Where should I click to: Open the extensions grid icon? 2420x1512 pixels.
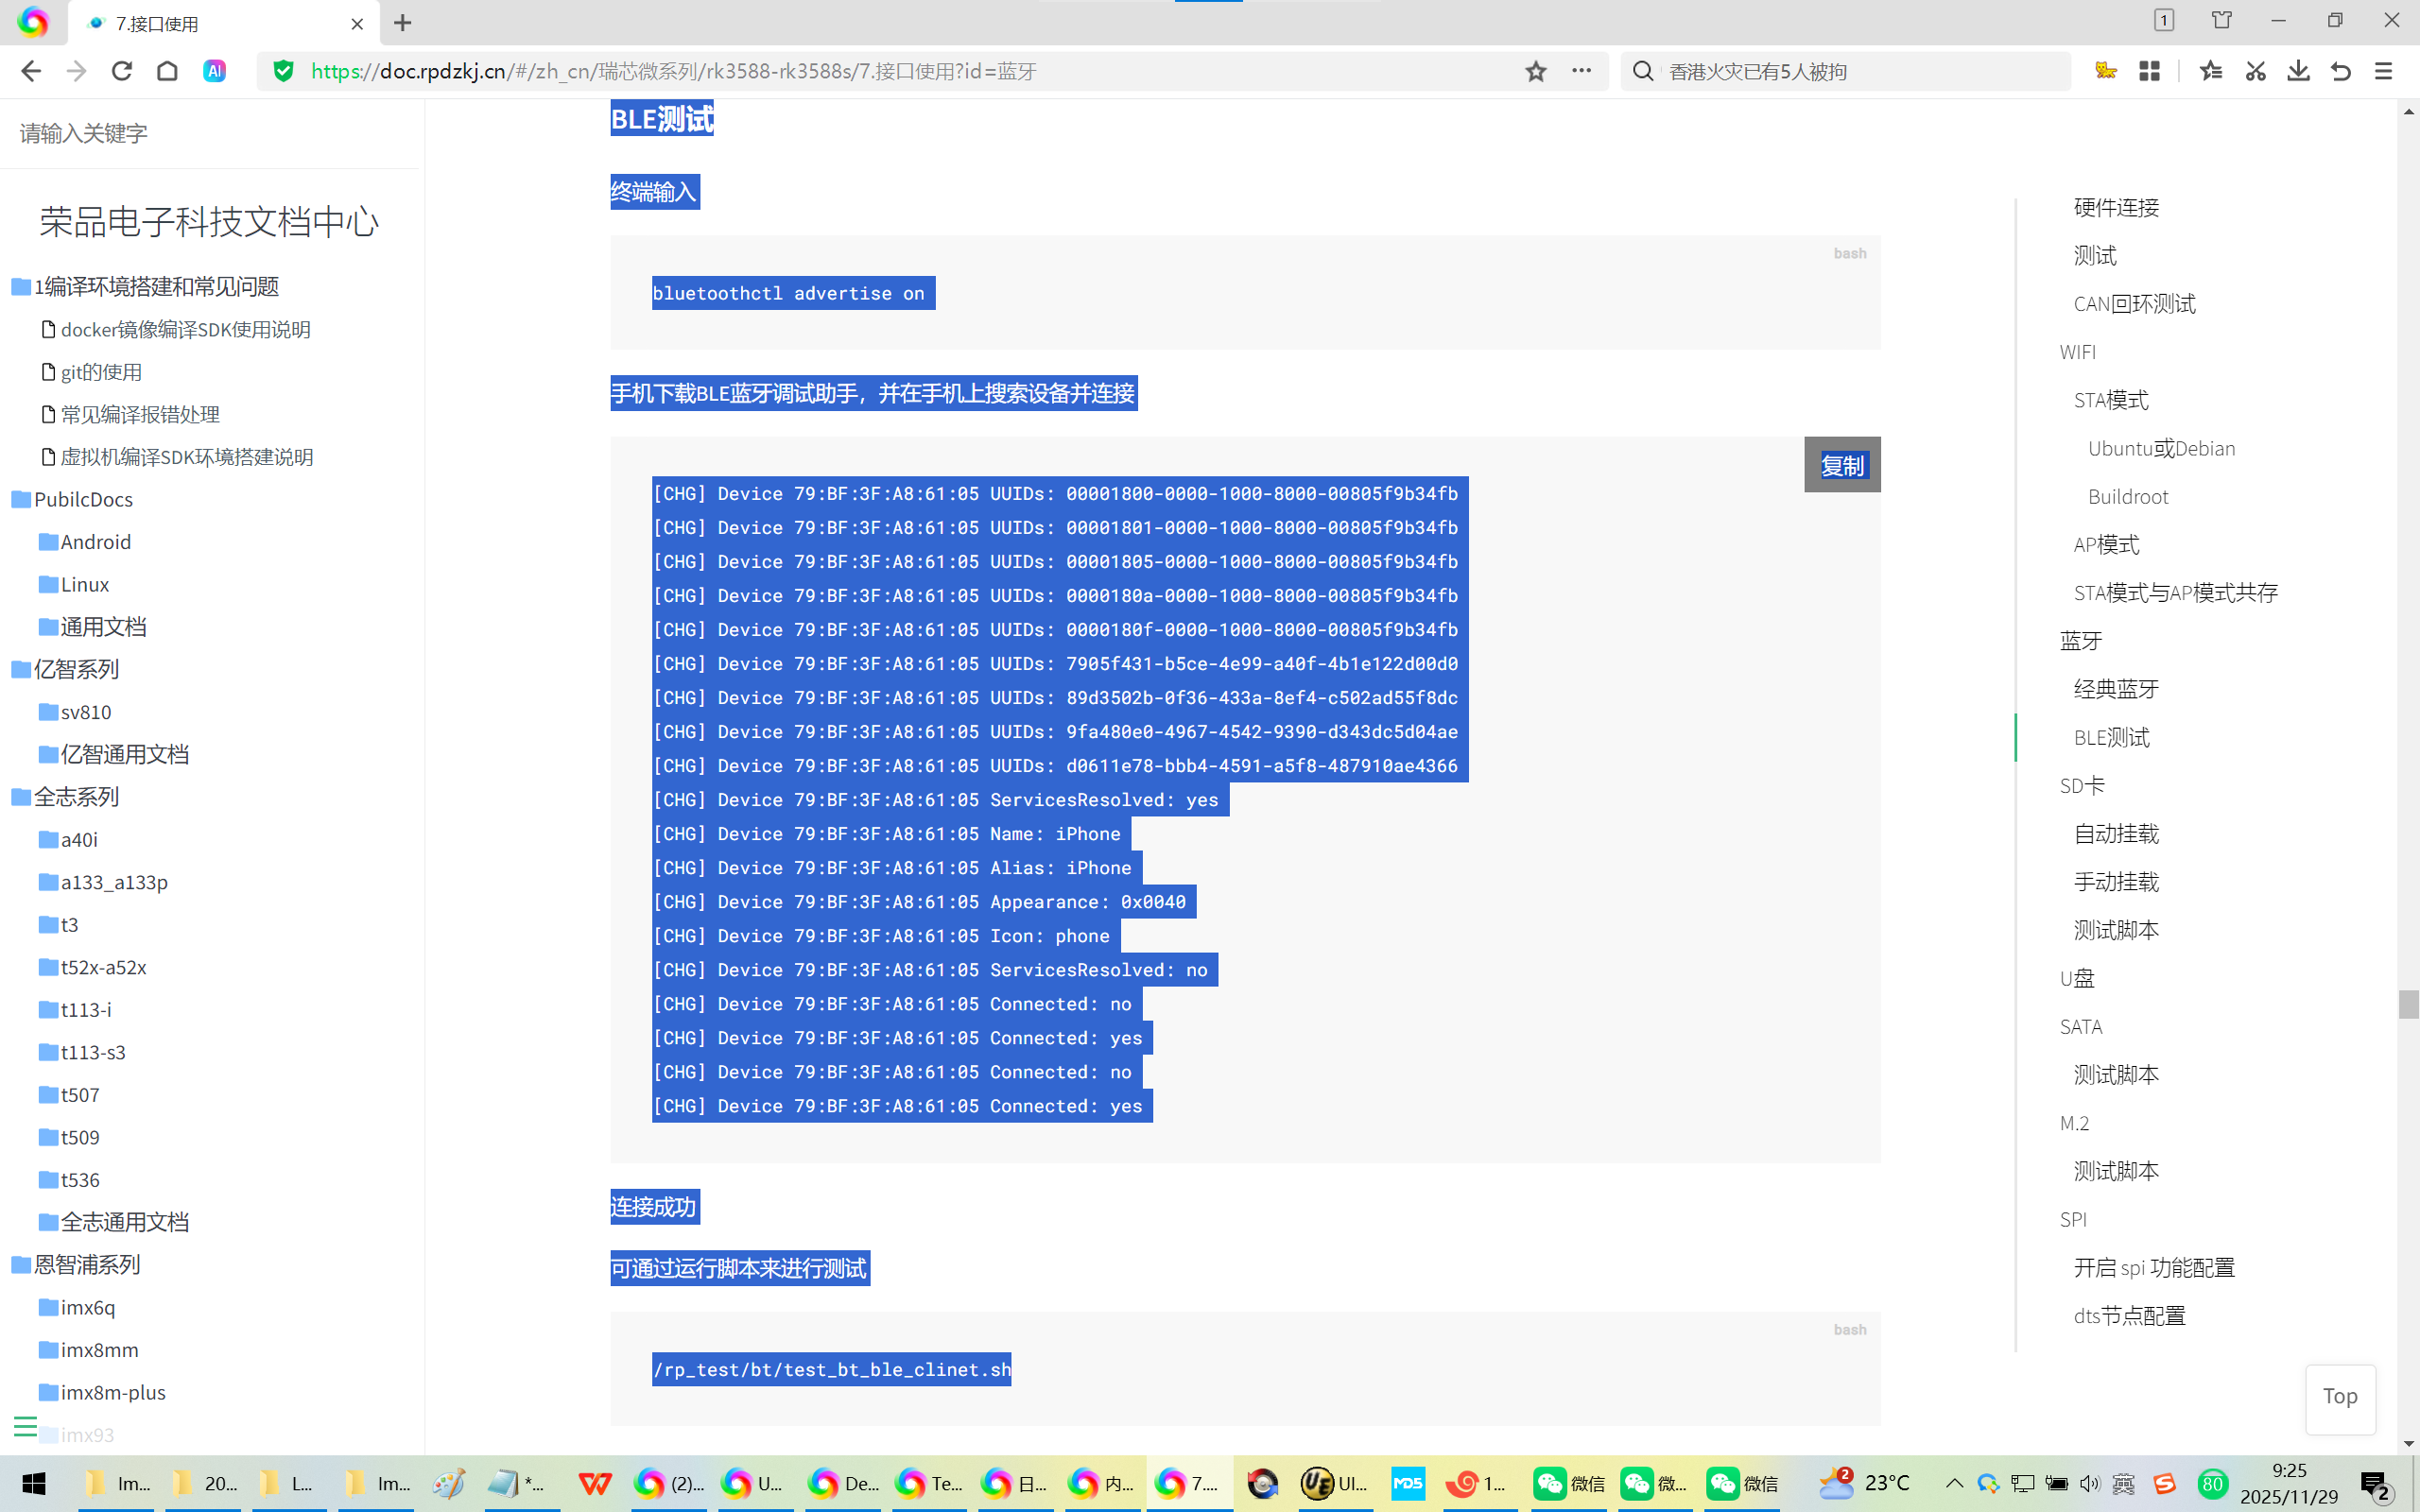point(2150,71)
